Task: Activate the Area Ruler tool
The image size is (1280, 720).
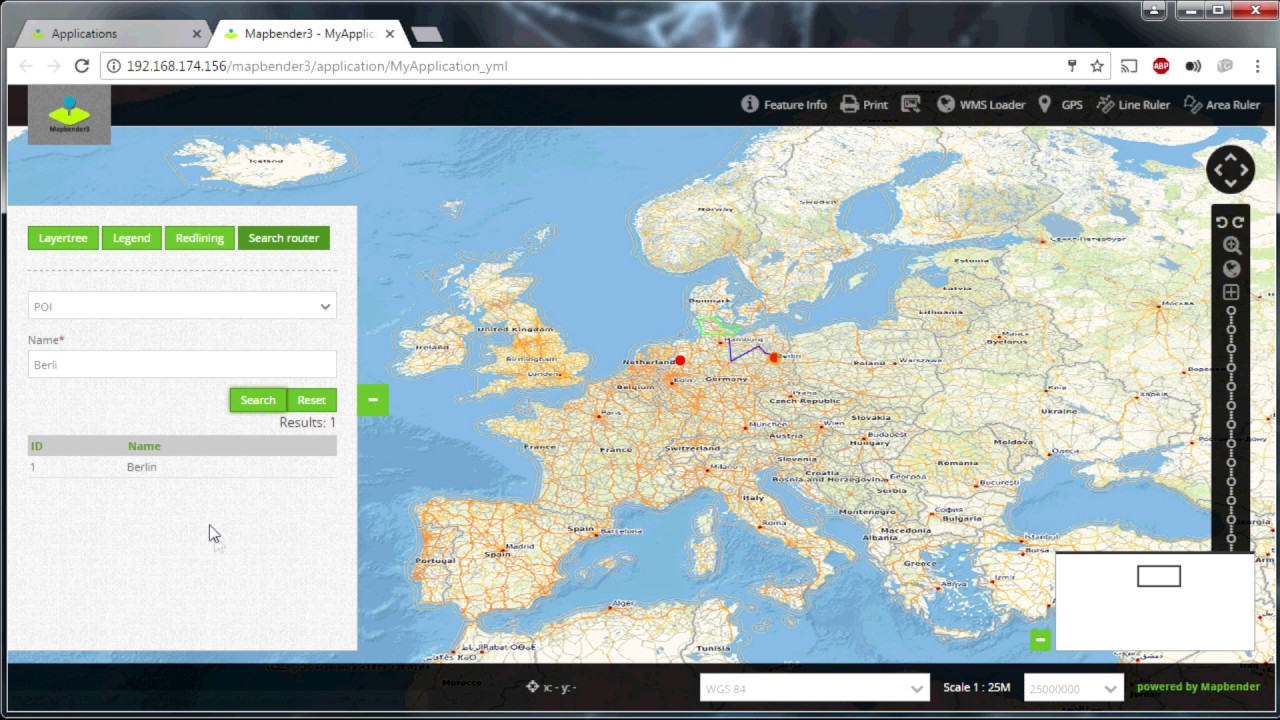Action: click(x=1221, y=104)
